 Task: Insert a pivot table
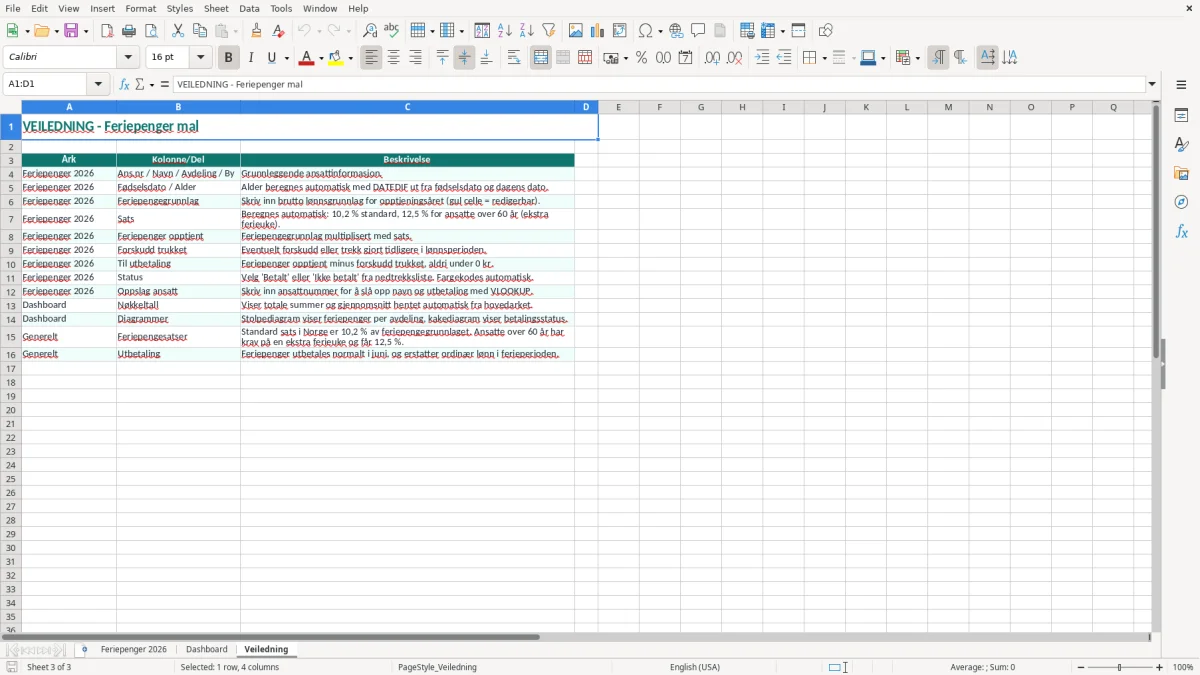click(x=619, y=31)
